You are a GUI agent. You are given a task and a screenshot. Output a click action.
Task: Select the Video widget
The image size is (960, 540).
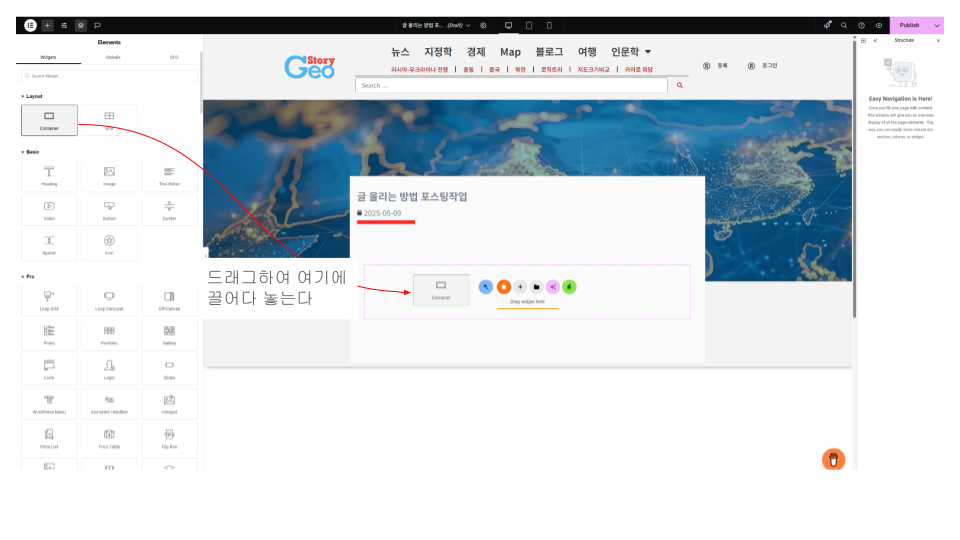[49, 210]
